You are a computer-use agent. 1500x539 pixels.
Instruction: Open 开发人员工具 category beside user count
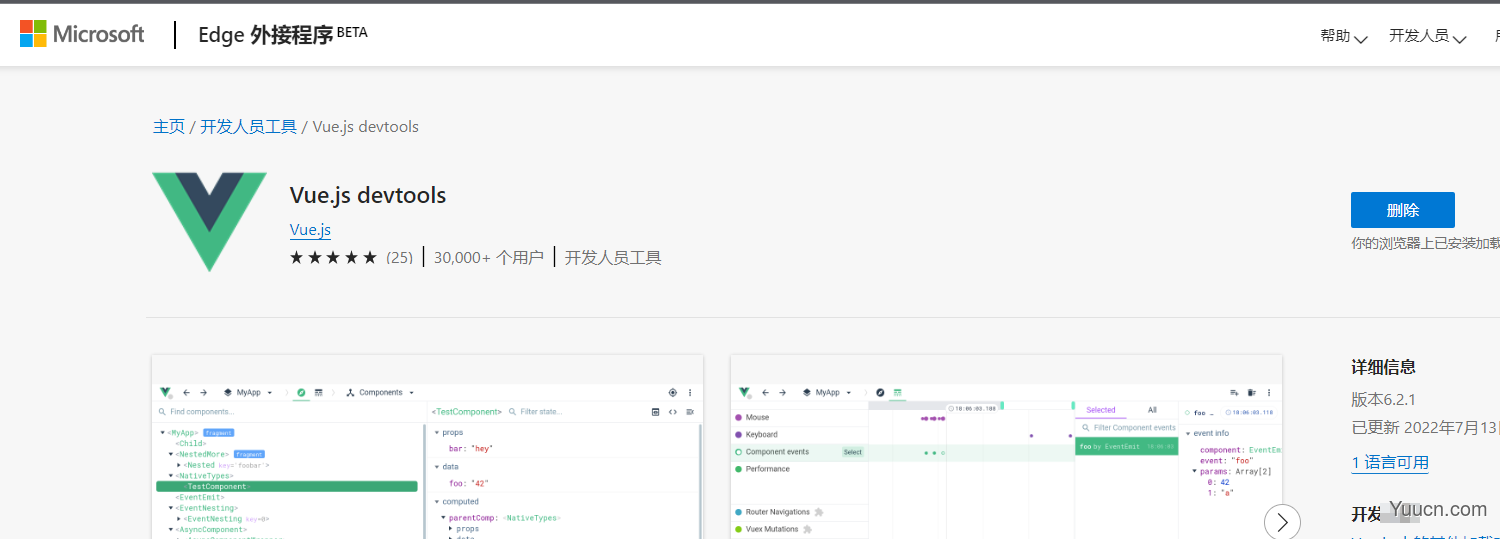point(613,258)
